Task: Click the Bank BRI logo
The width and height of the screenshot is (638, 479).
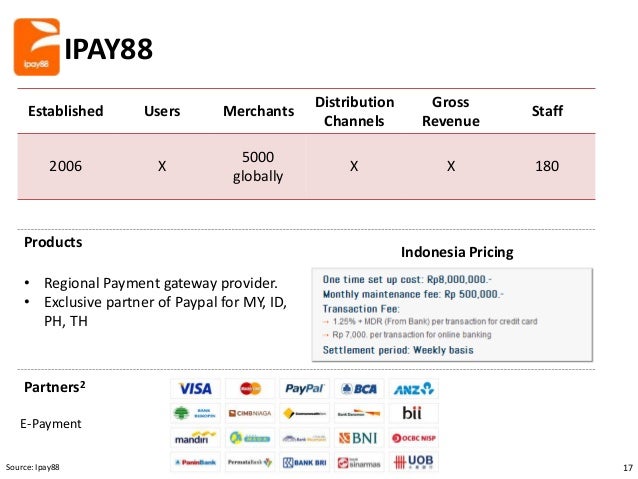Action: pos(304,462)
